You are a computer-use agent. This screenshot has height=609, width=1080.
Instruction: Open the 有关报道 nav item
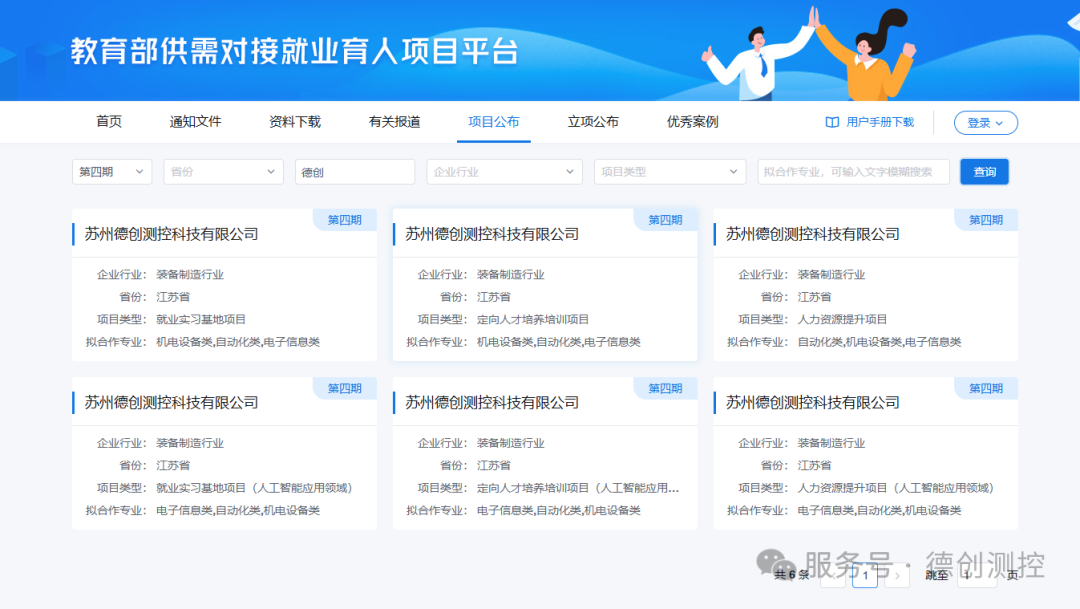[394, 121]
